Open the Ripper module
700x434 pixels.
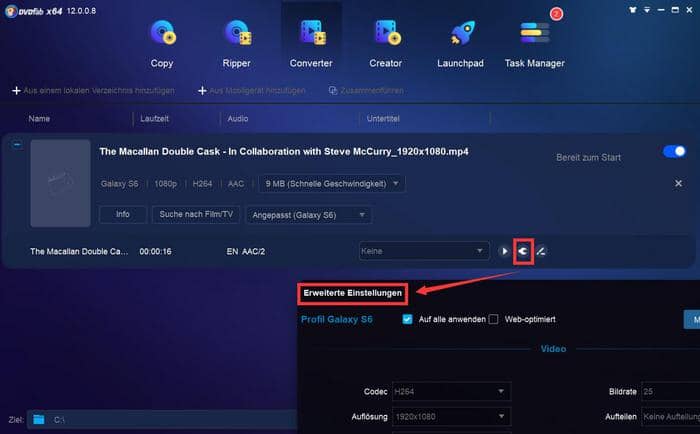[237, 44]
